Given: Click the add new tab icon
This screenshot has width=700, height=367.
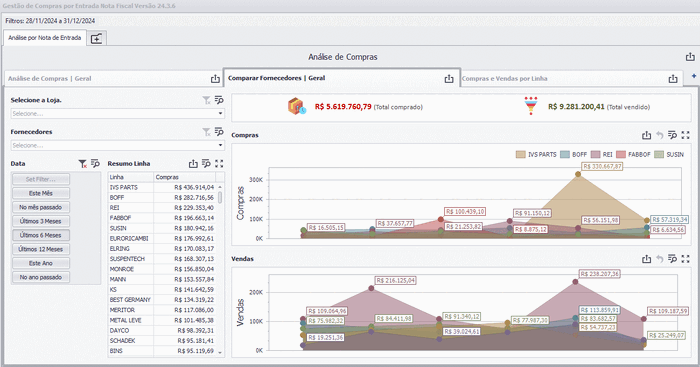Looking at the screenshot, I should point(96,39).
